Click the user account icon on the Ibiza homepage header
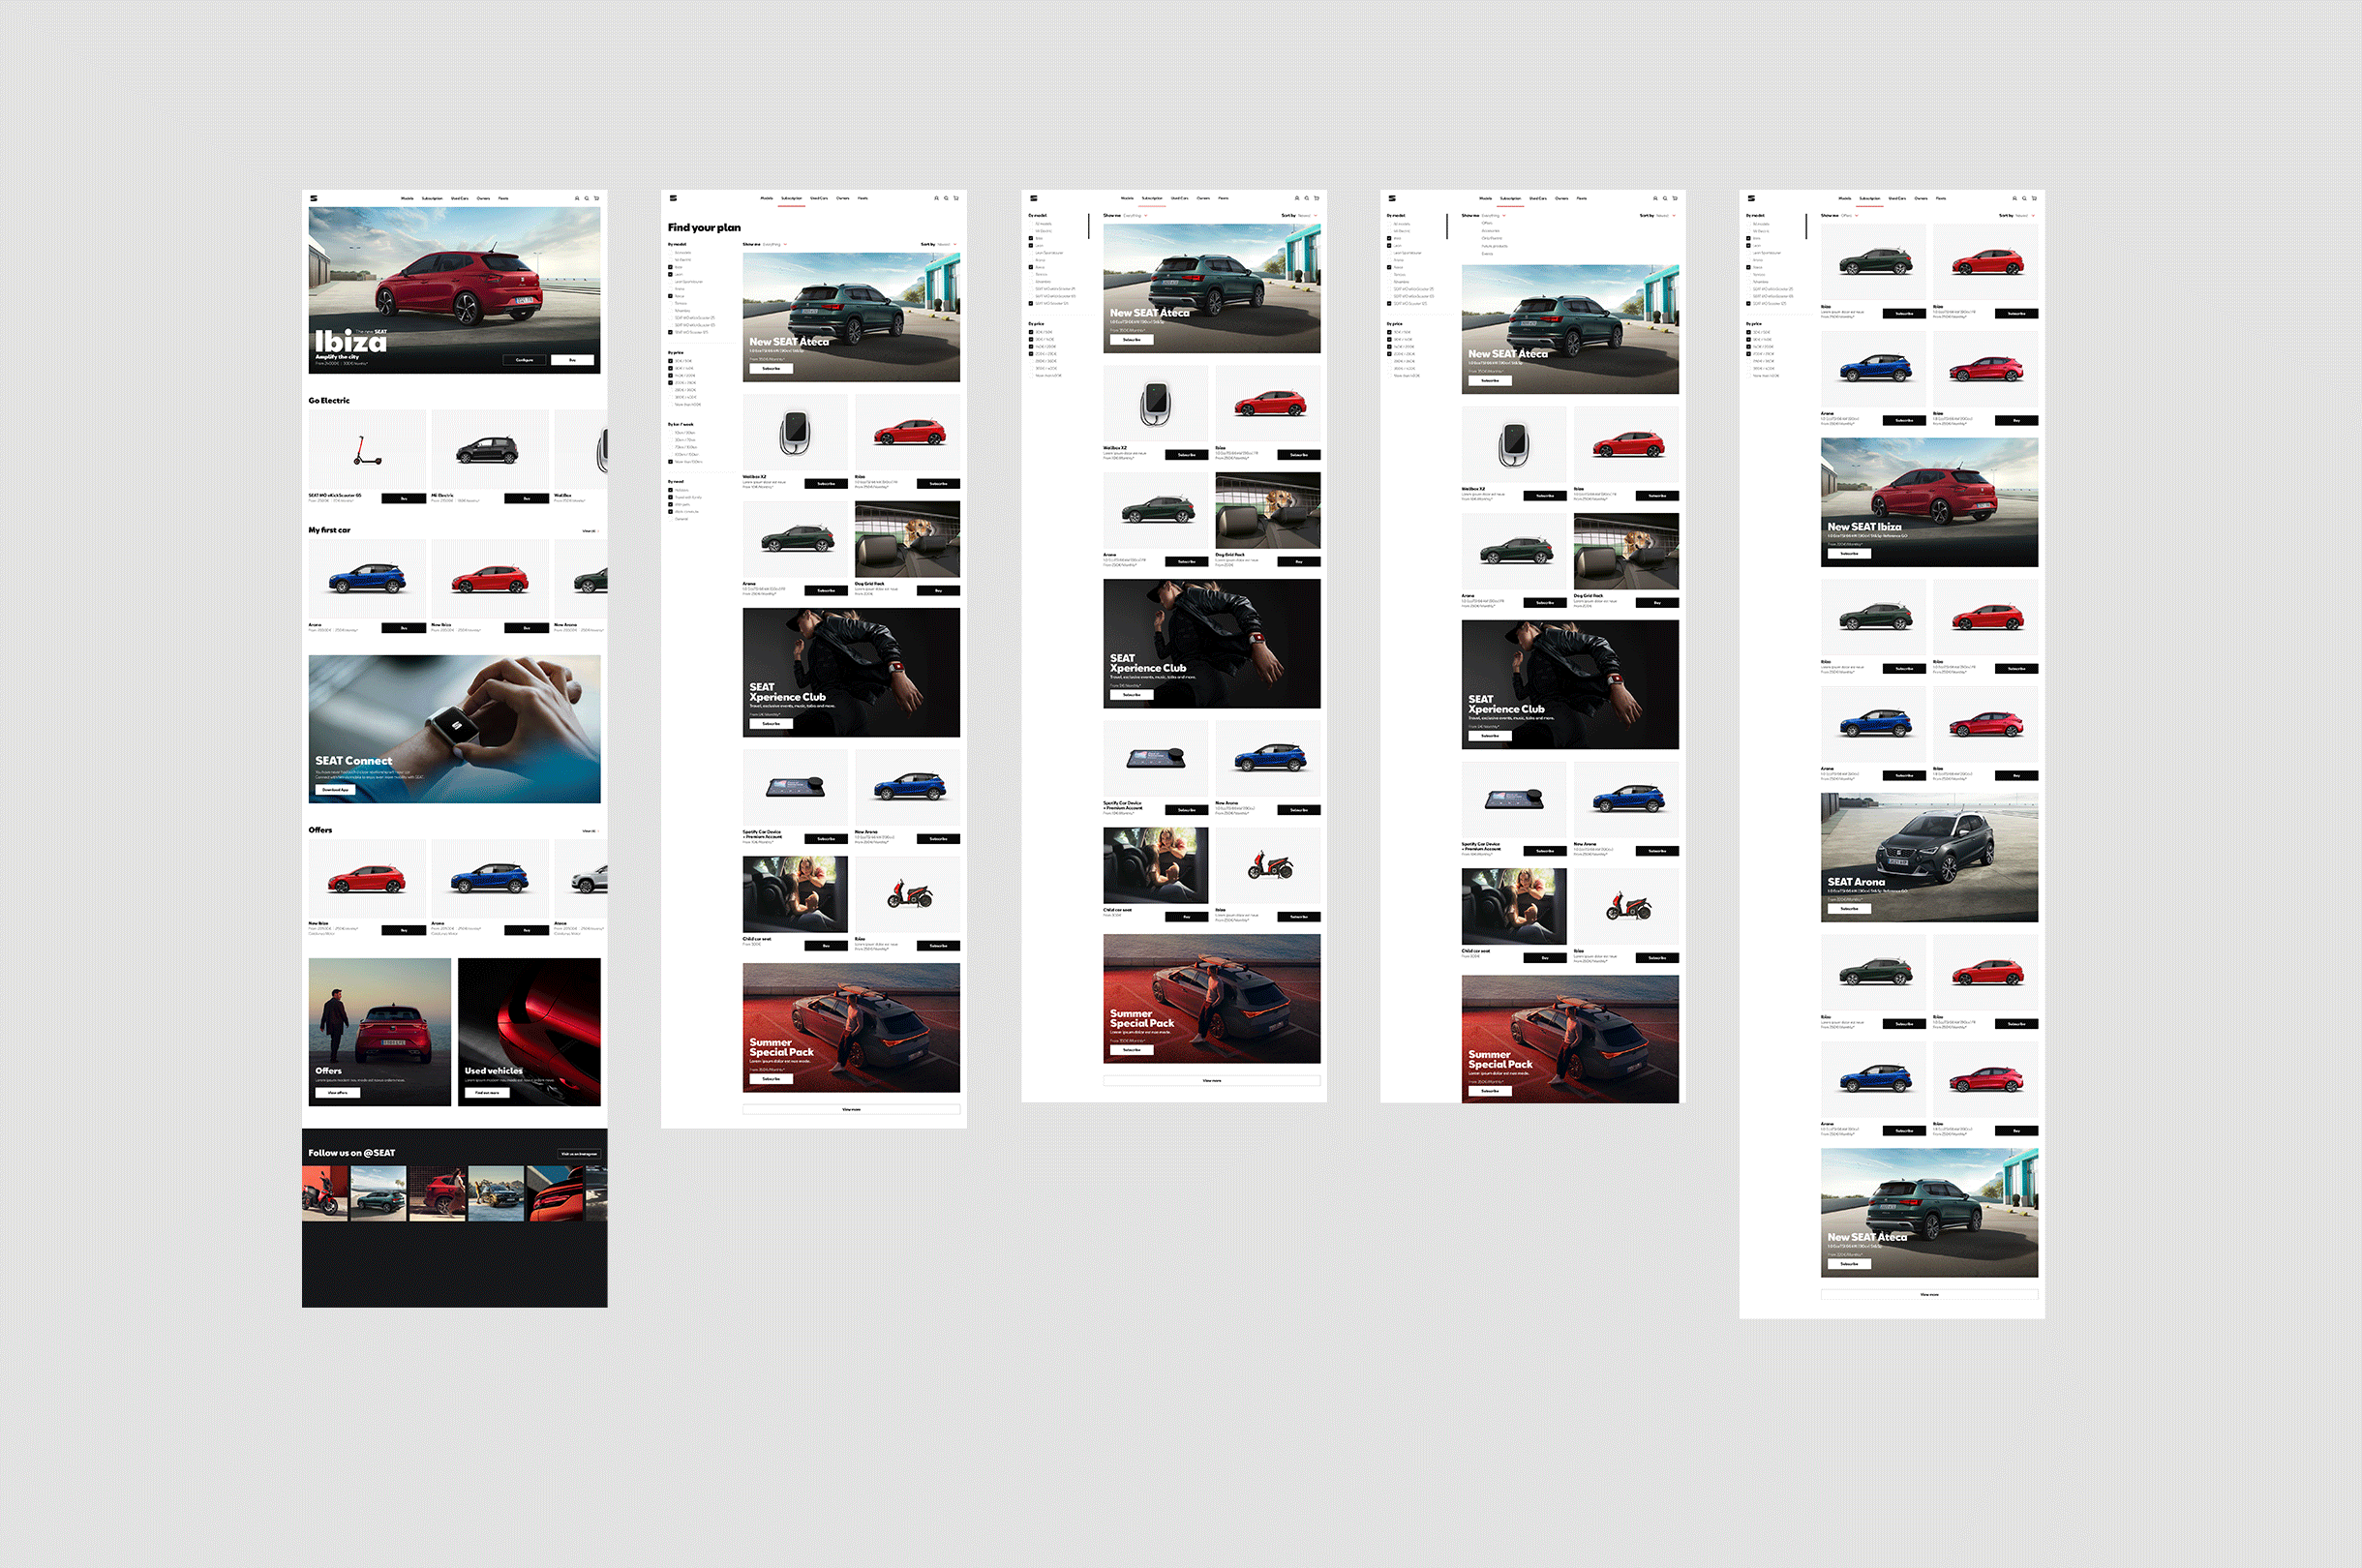The height and width of the screenshot is (1568, 2362). tap(577, 198)
